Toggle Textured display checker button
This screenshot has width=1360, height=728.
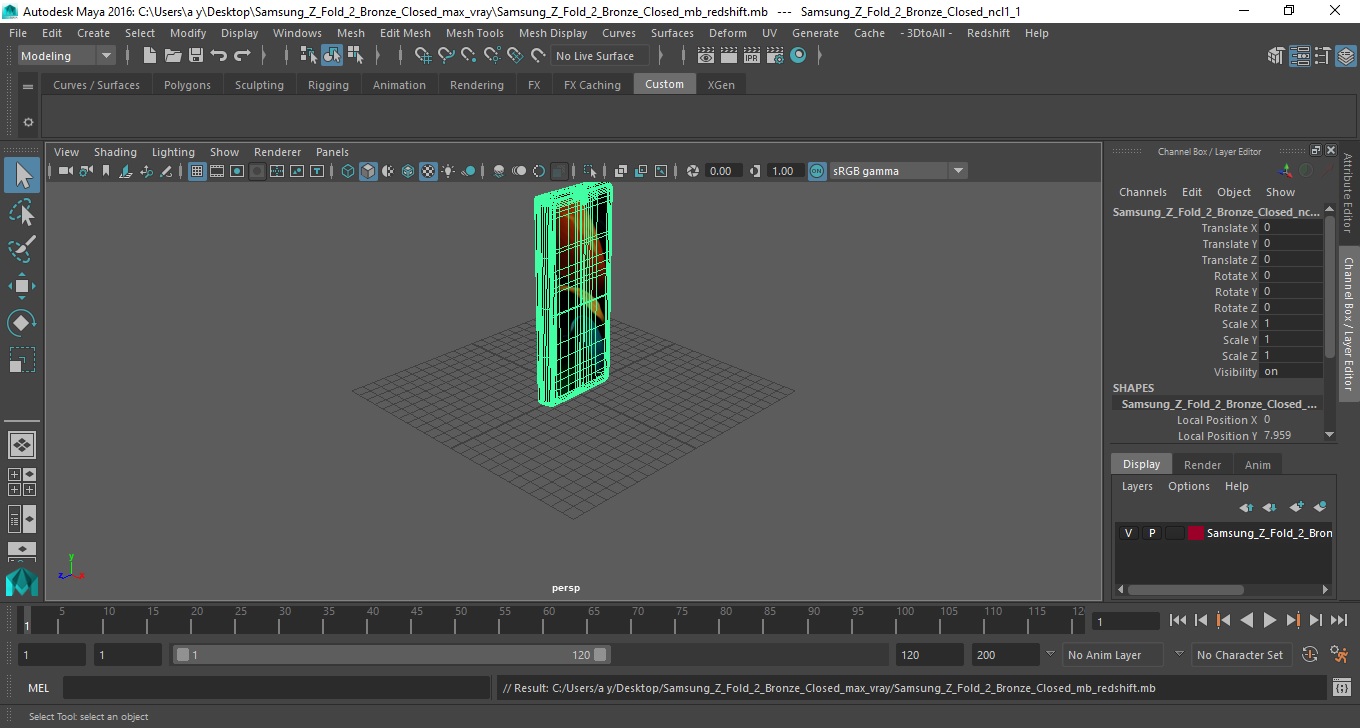[x=428, y=171]
